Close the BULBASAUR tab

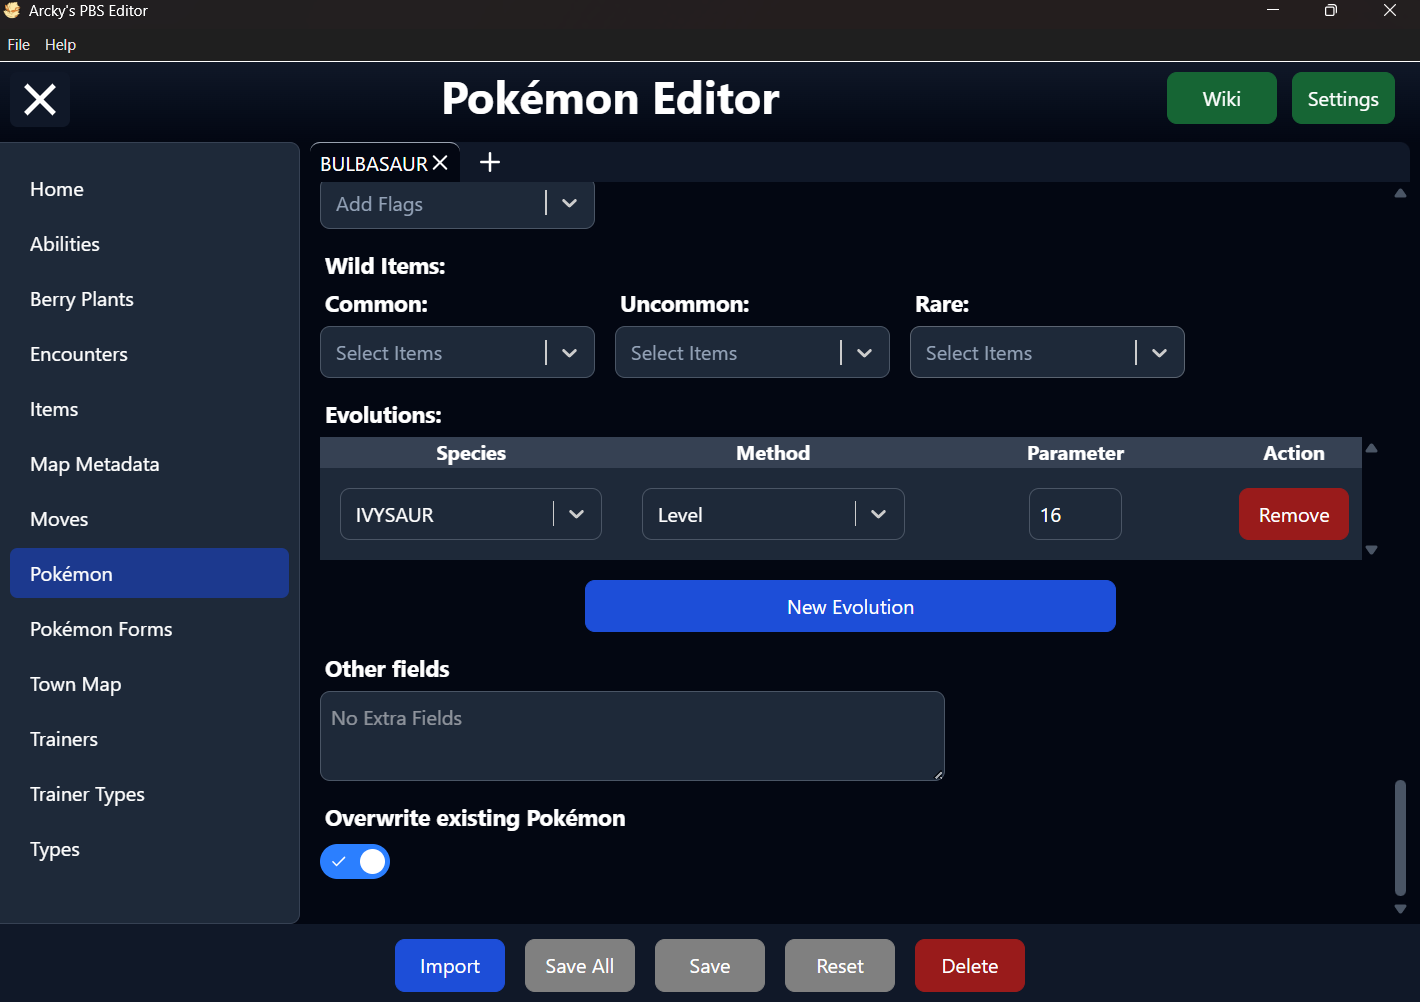pyautogui.click(x=440, y=163)
